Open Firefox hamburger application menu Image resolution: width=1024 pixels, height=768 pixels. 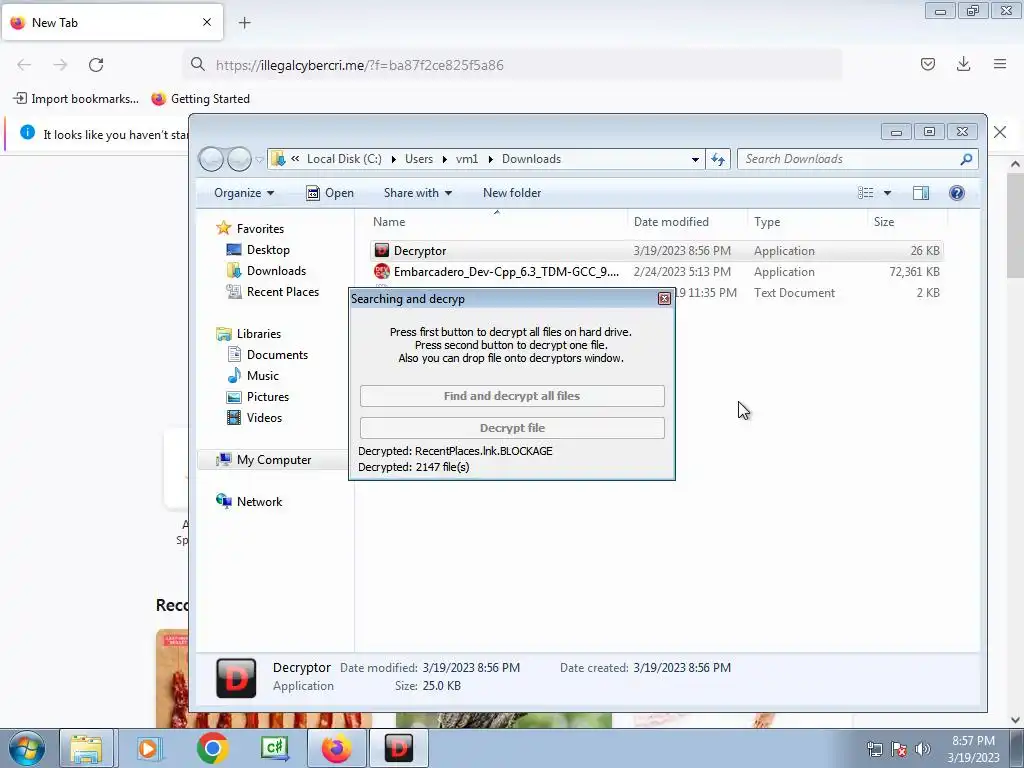[1000, 64]
